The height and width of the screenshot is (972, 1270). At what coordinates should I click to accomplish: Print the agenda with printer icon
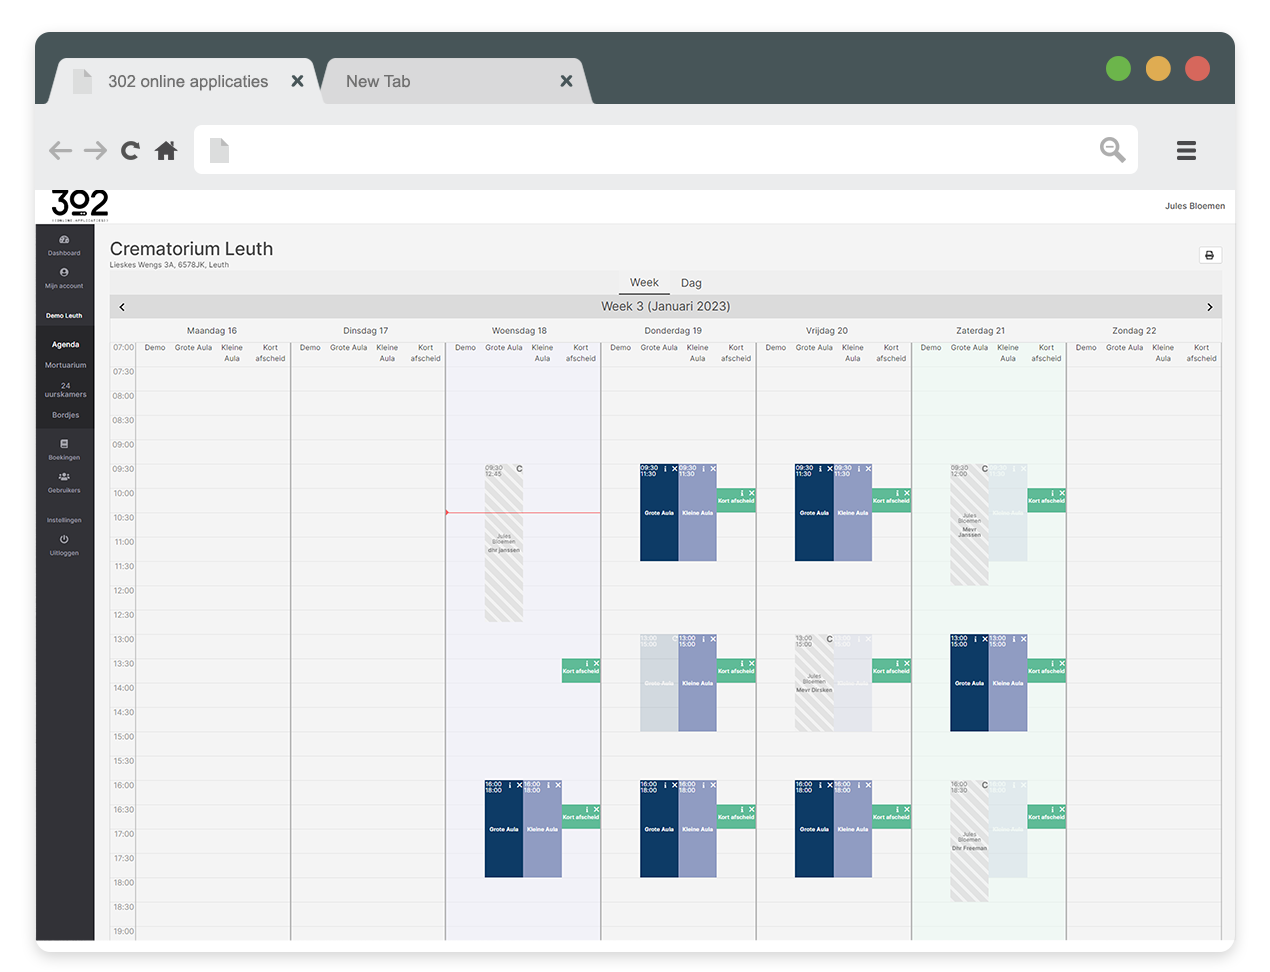[1209, 256]
